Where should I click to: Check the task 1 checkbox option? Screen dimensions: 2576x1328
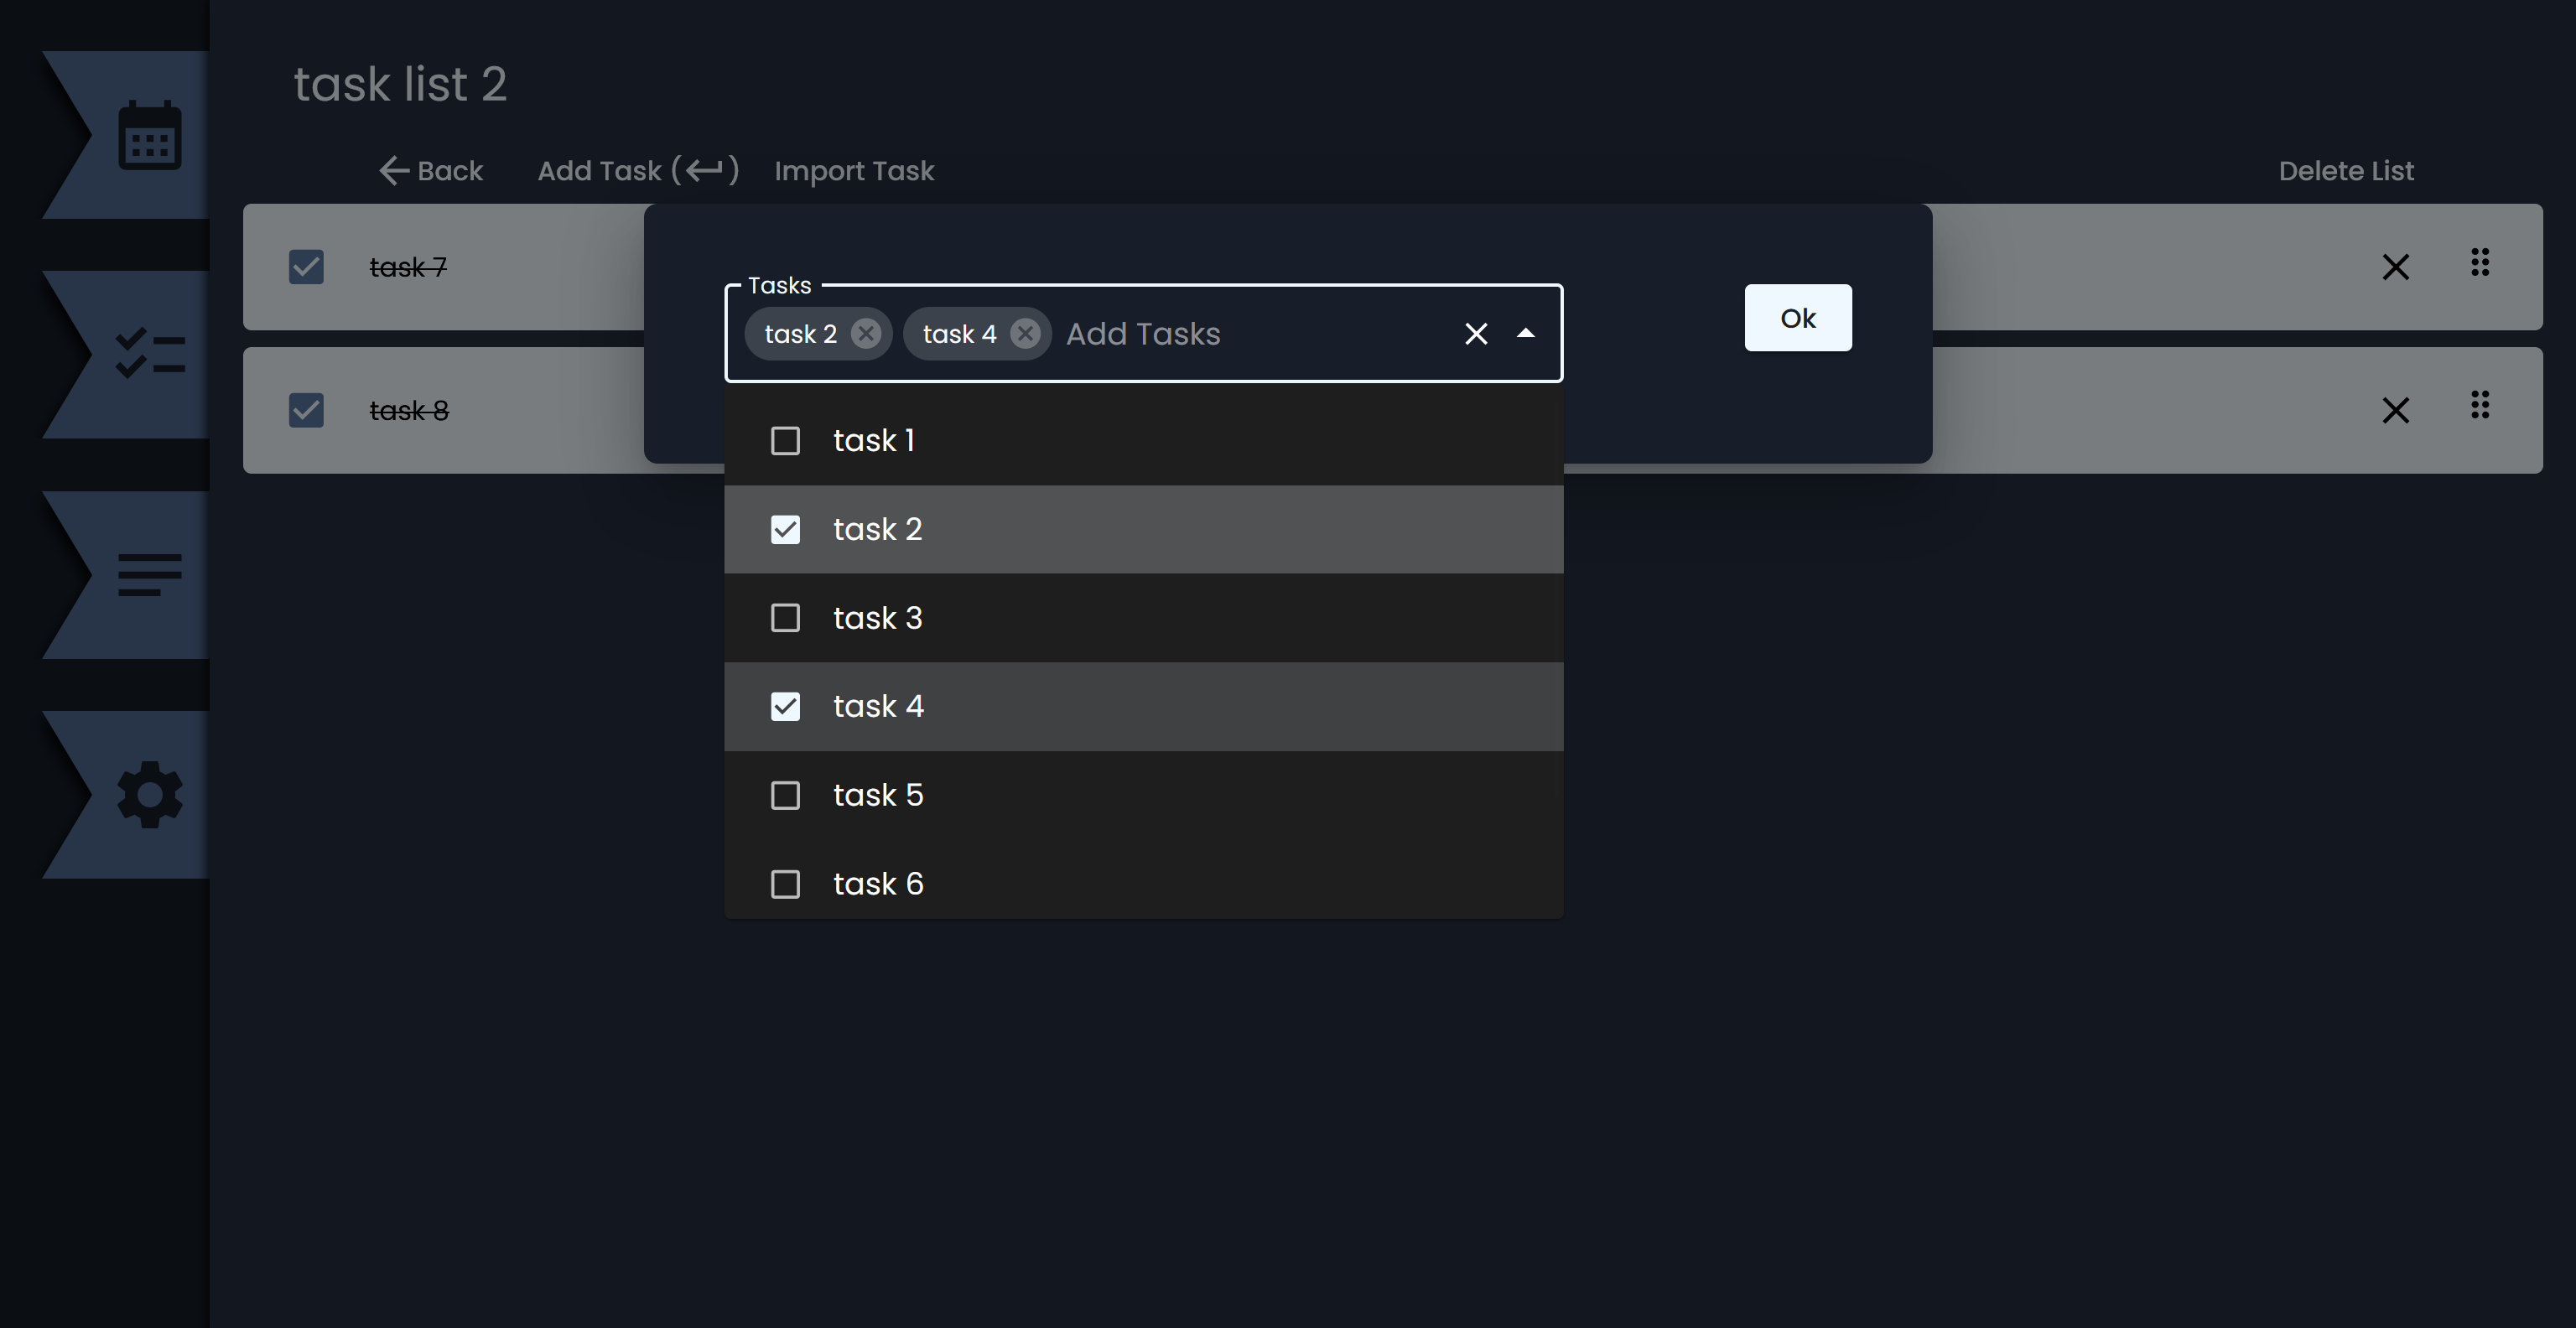pos(785,441)
